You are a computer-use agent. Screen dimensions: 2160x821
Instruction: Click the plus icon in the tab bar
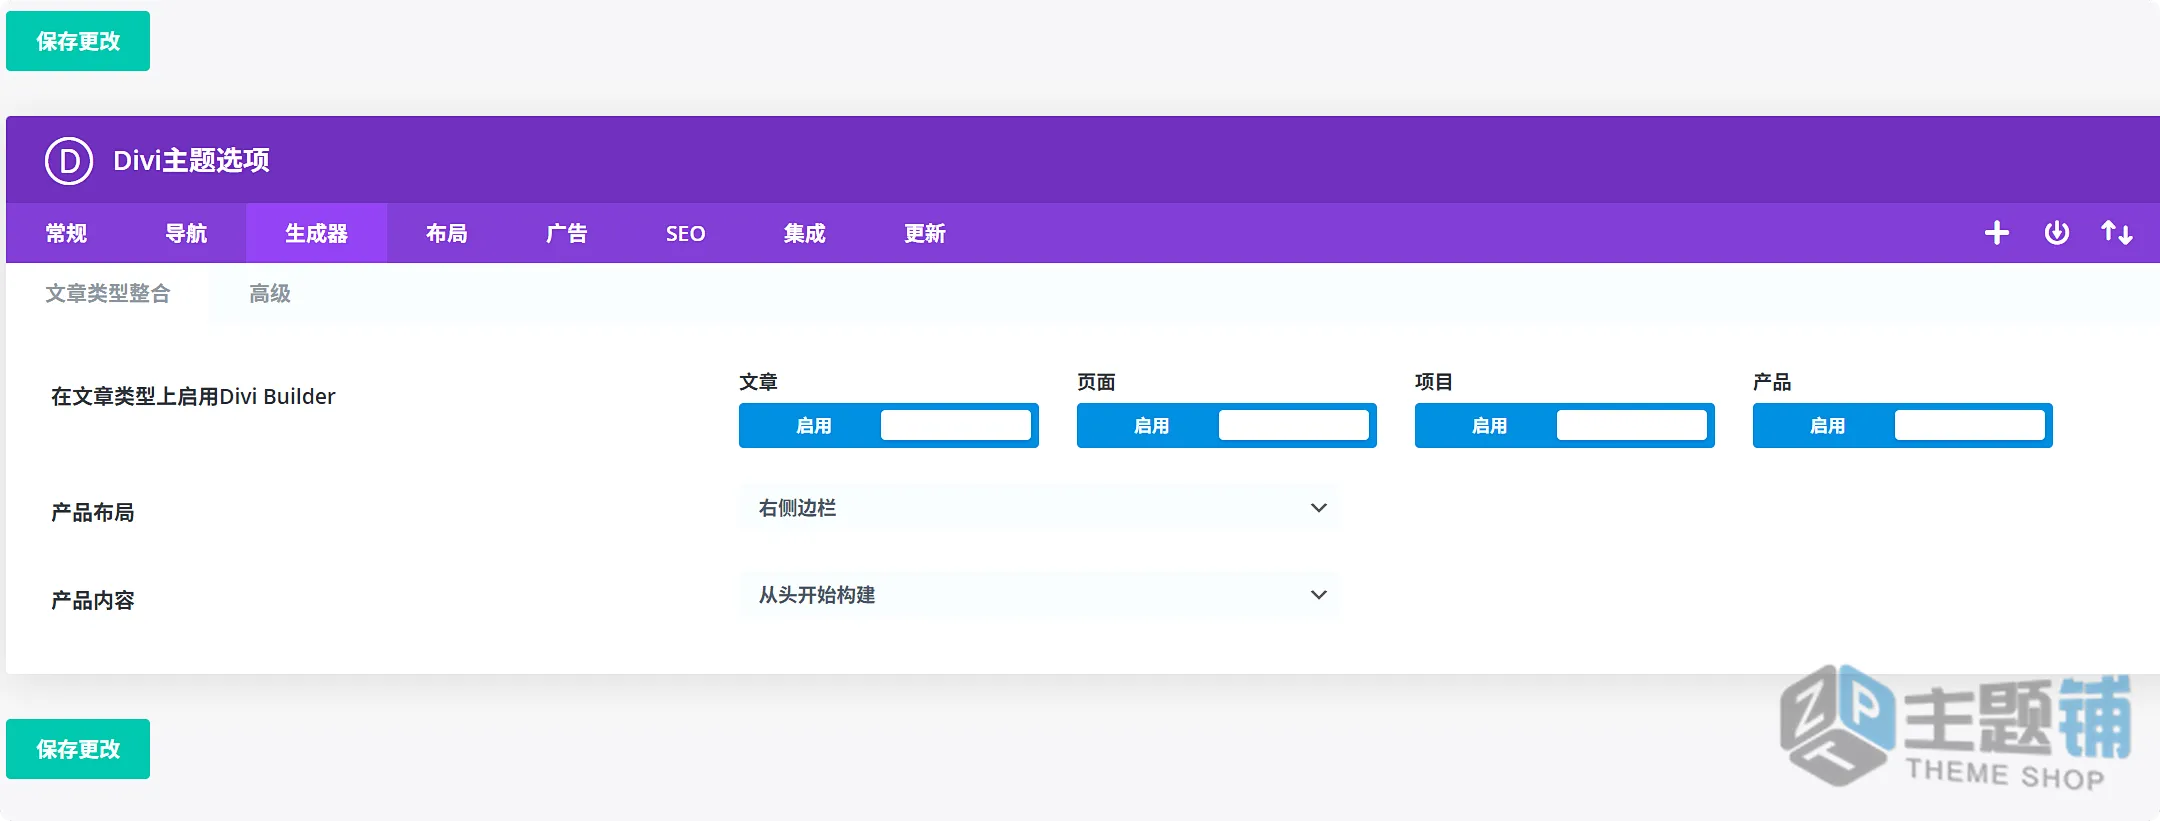(x=1996, y=233)
